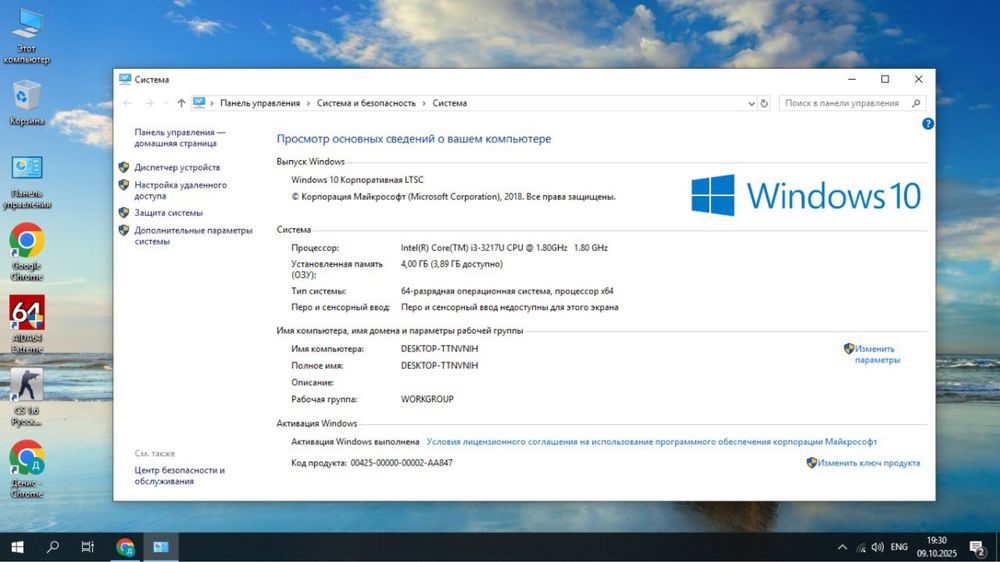Image resolution: width=1000 pixels, height=562 pixels.
Task: Open the Windows Start menu
Action: (x=17, y=547)
